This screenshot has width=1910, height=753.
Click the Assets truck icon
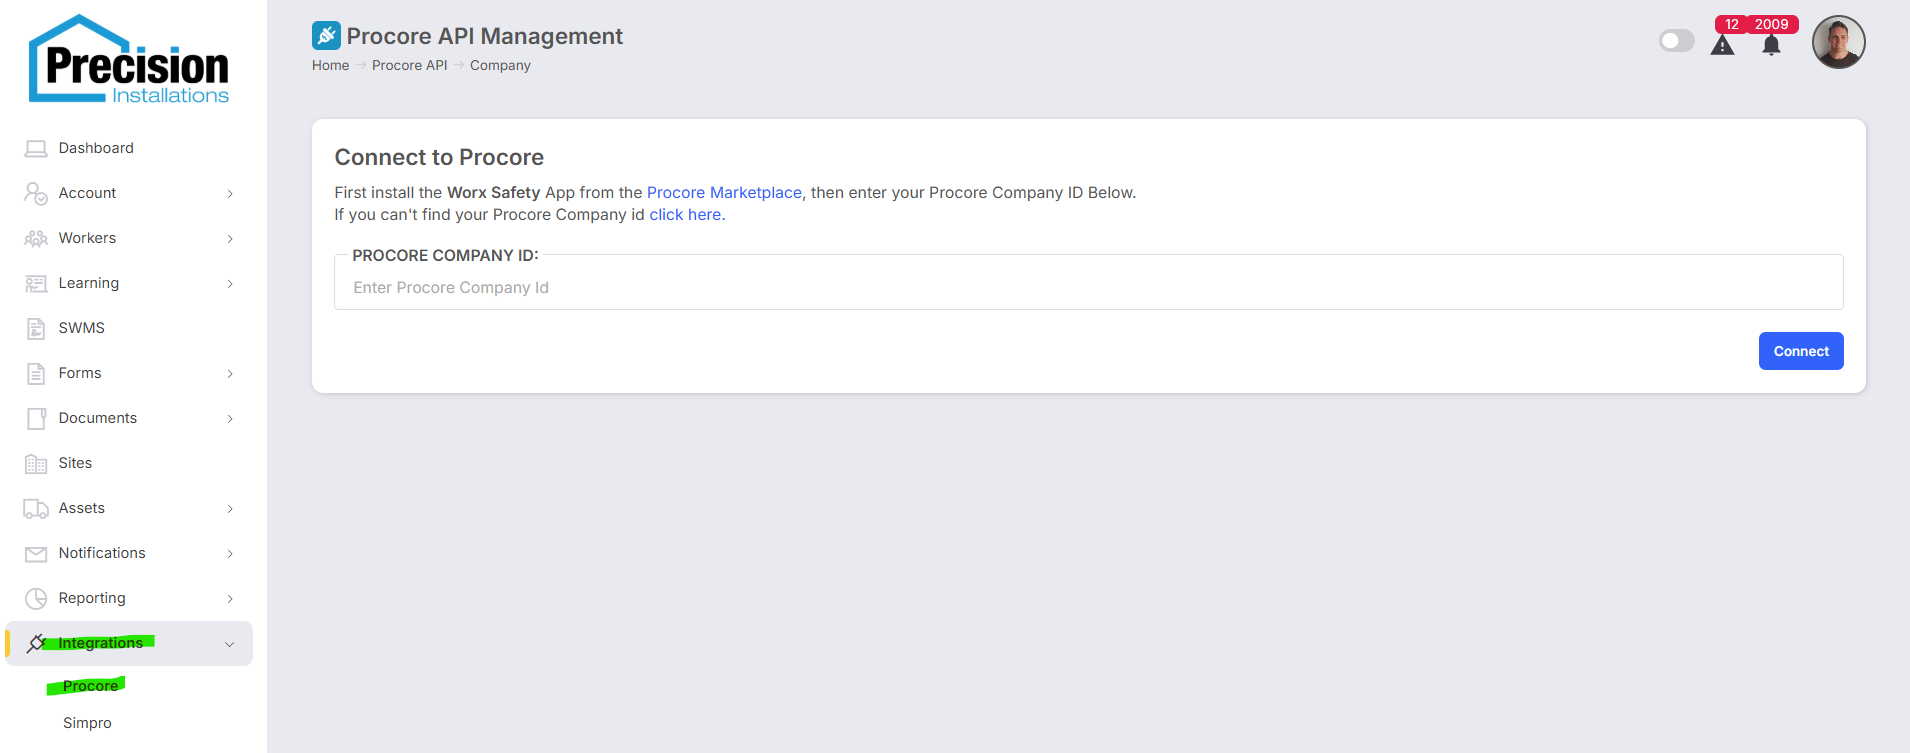(x=36, y=509)
